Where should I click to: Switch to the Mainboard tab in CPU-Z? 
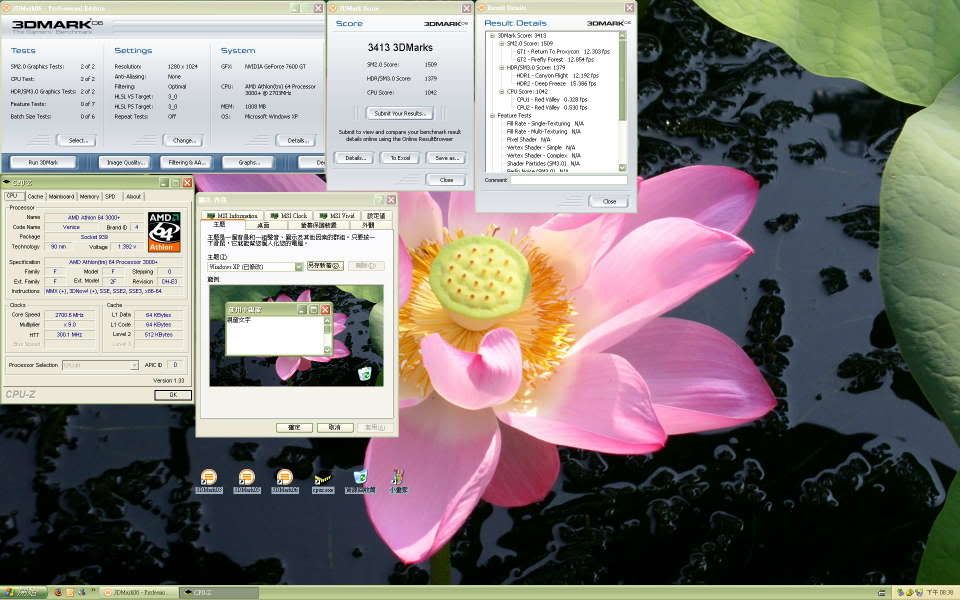point(61,196)
